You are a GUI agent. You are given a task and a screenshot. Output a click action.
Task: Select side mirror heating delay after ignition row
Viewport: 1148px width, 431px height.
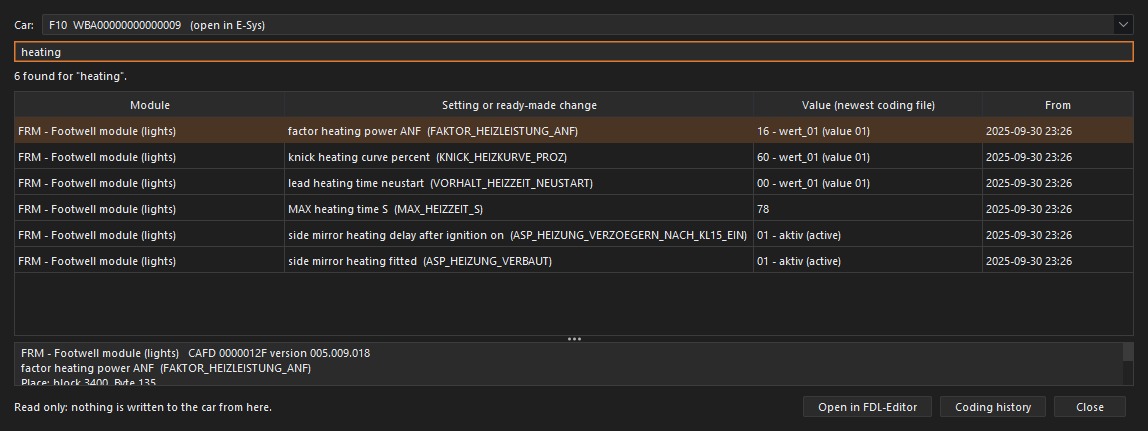573,235
